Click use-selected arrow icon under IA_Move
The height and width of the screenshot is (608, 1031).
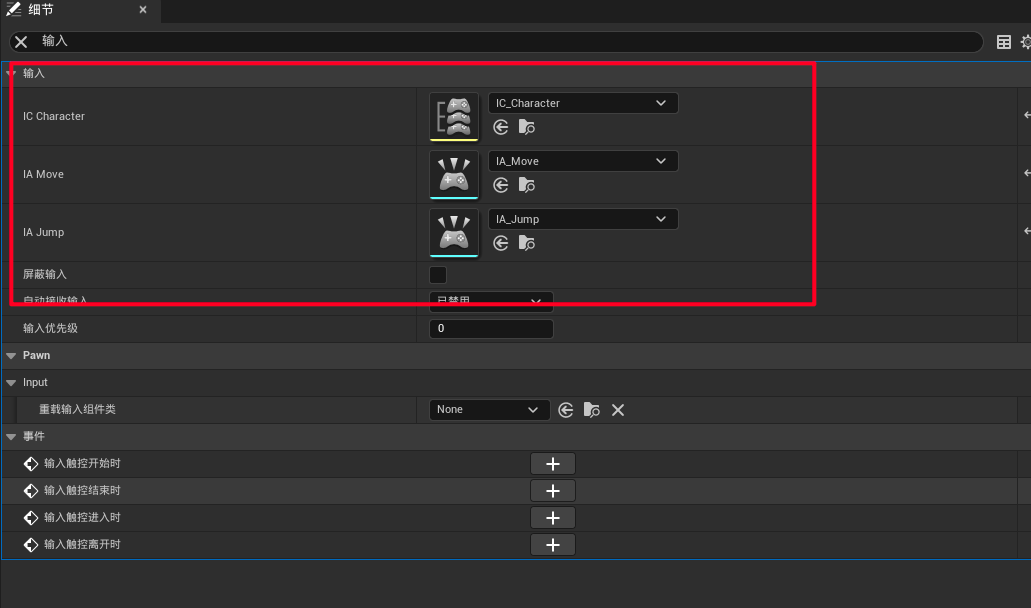point(501,185)
